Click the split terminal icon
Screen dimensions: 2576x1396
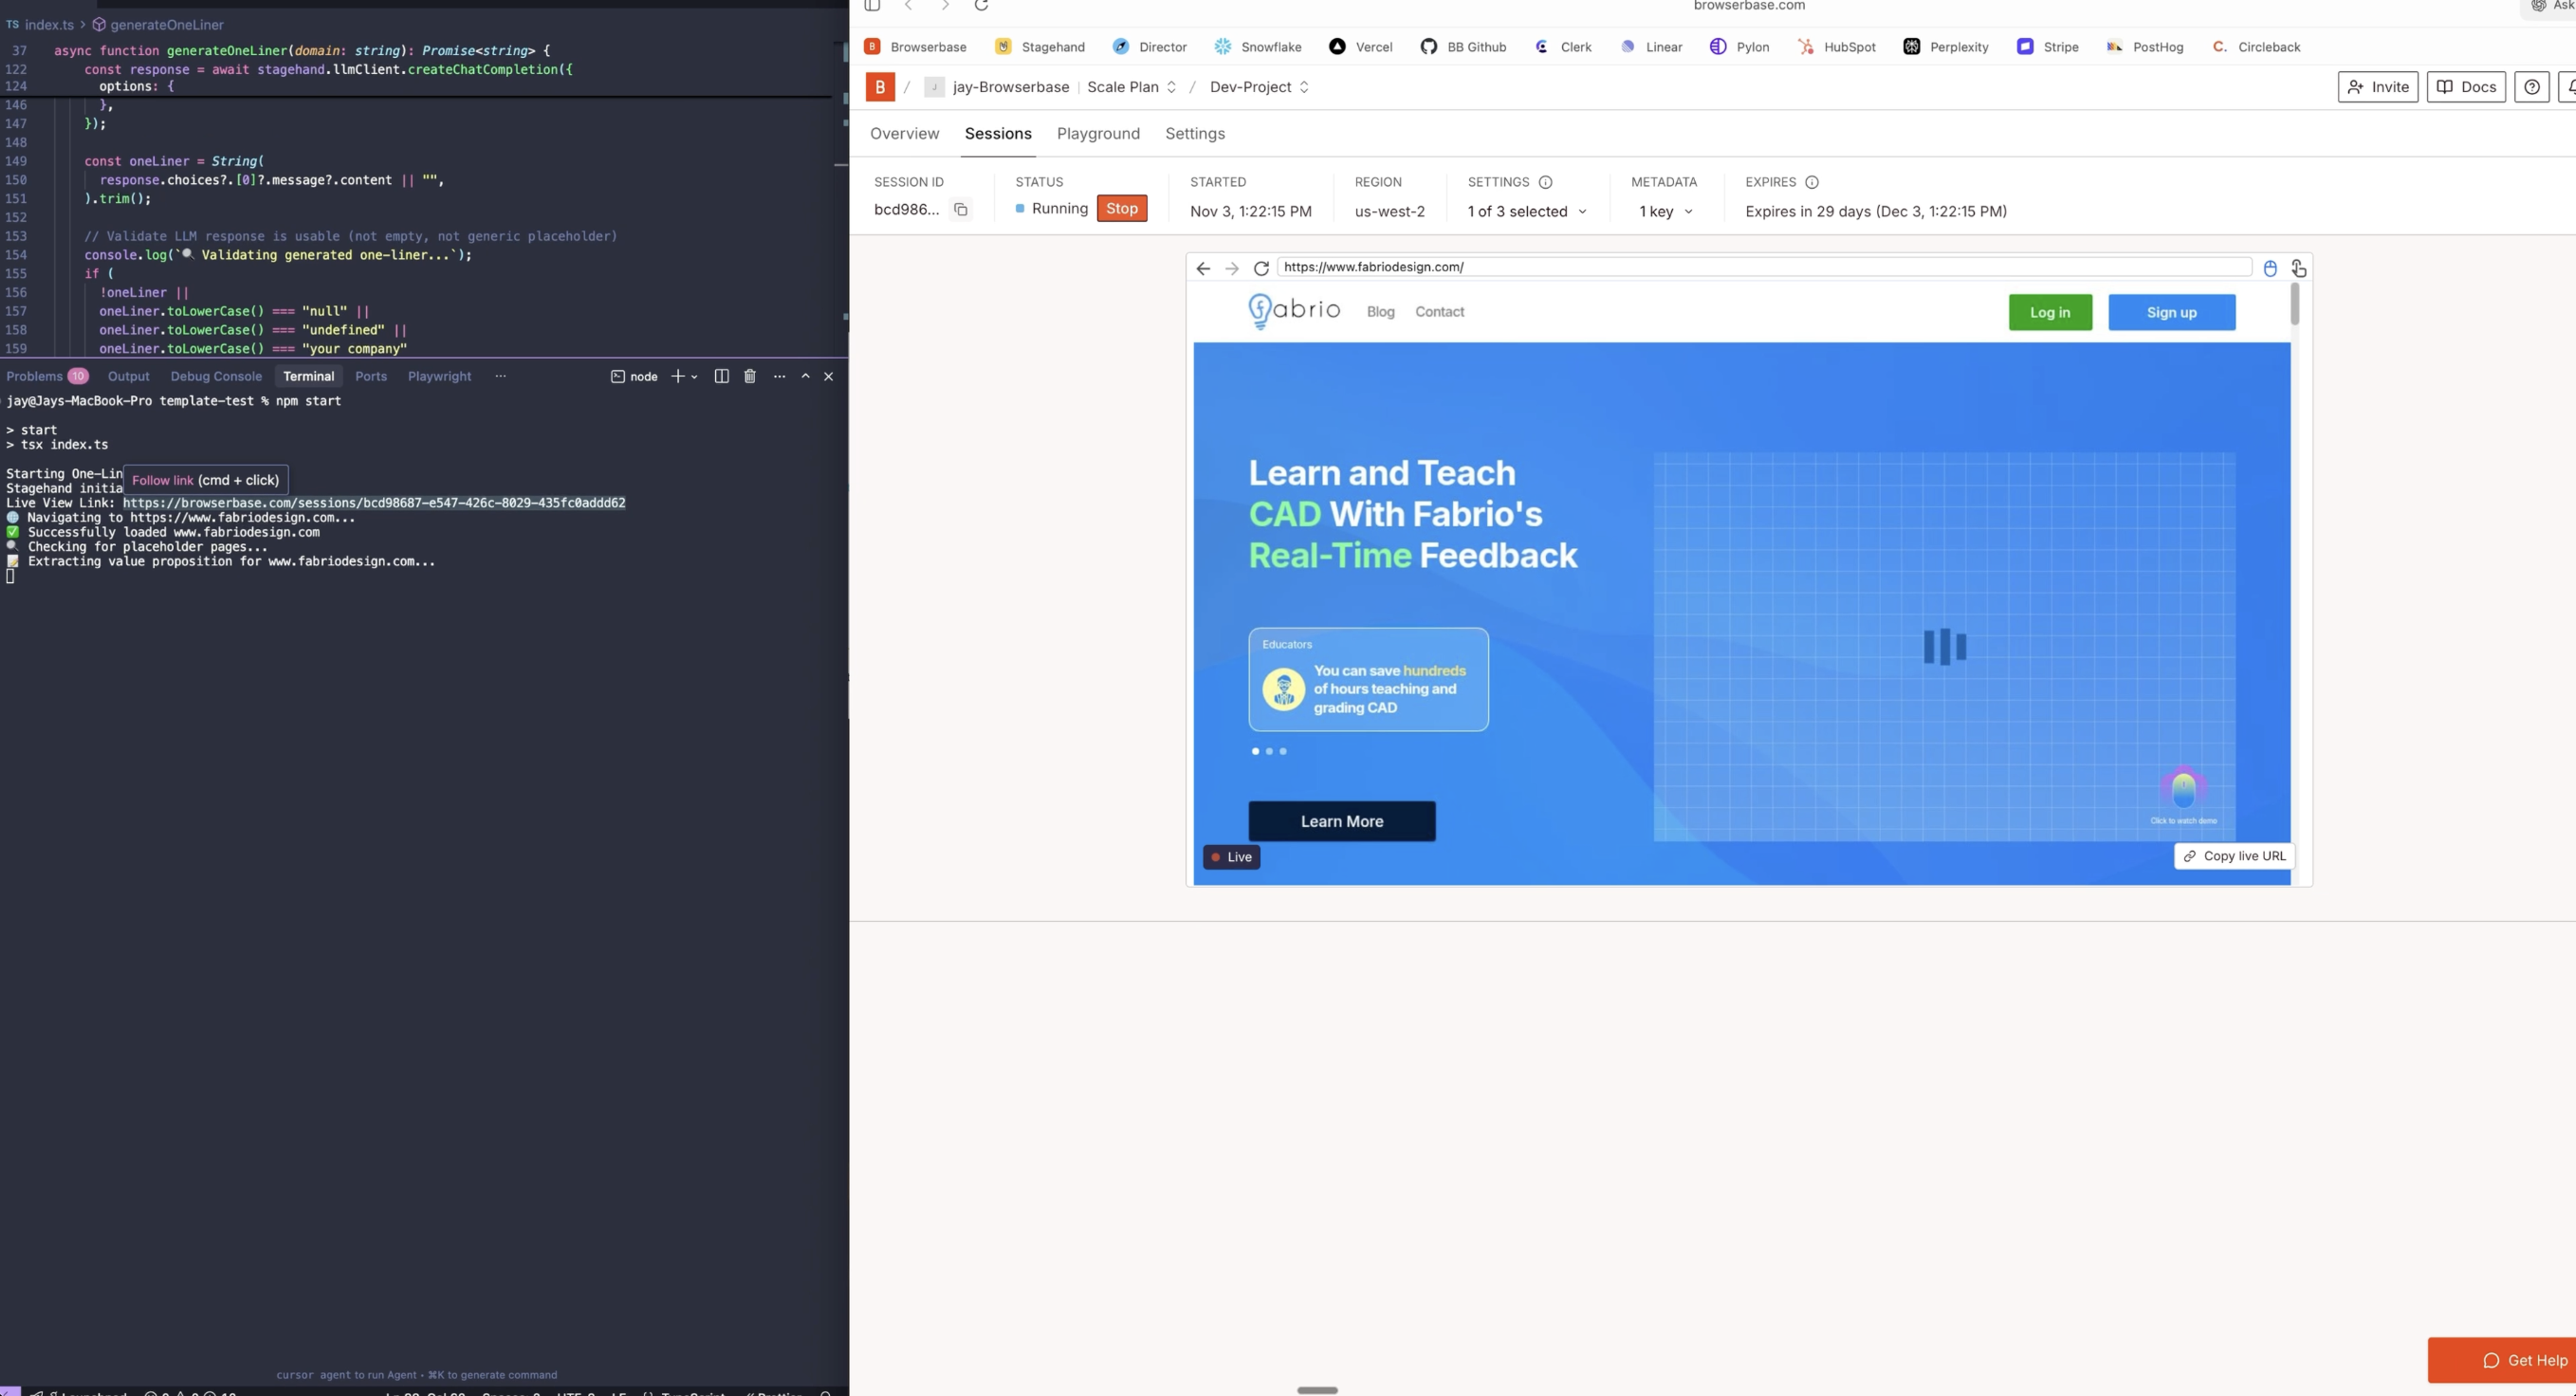tap(721, 377)
